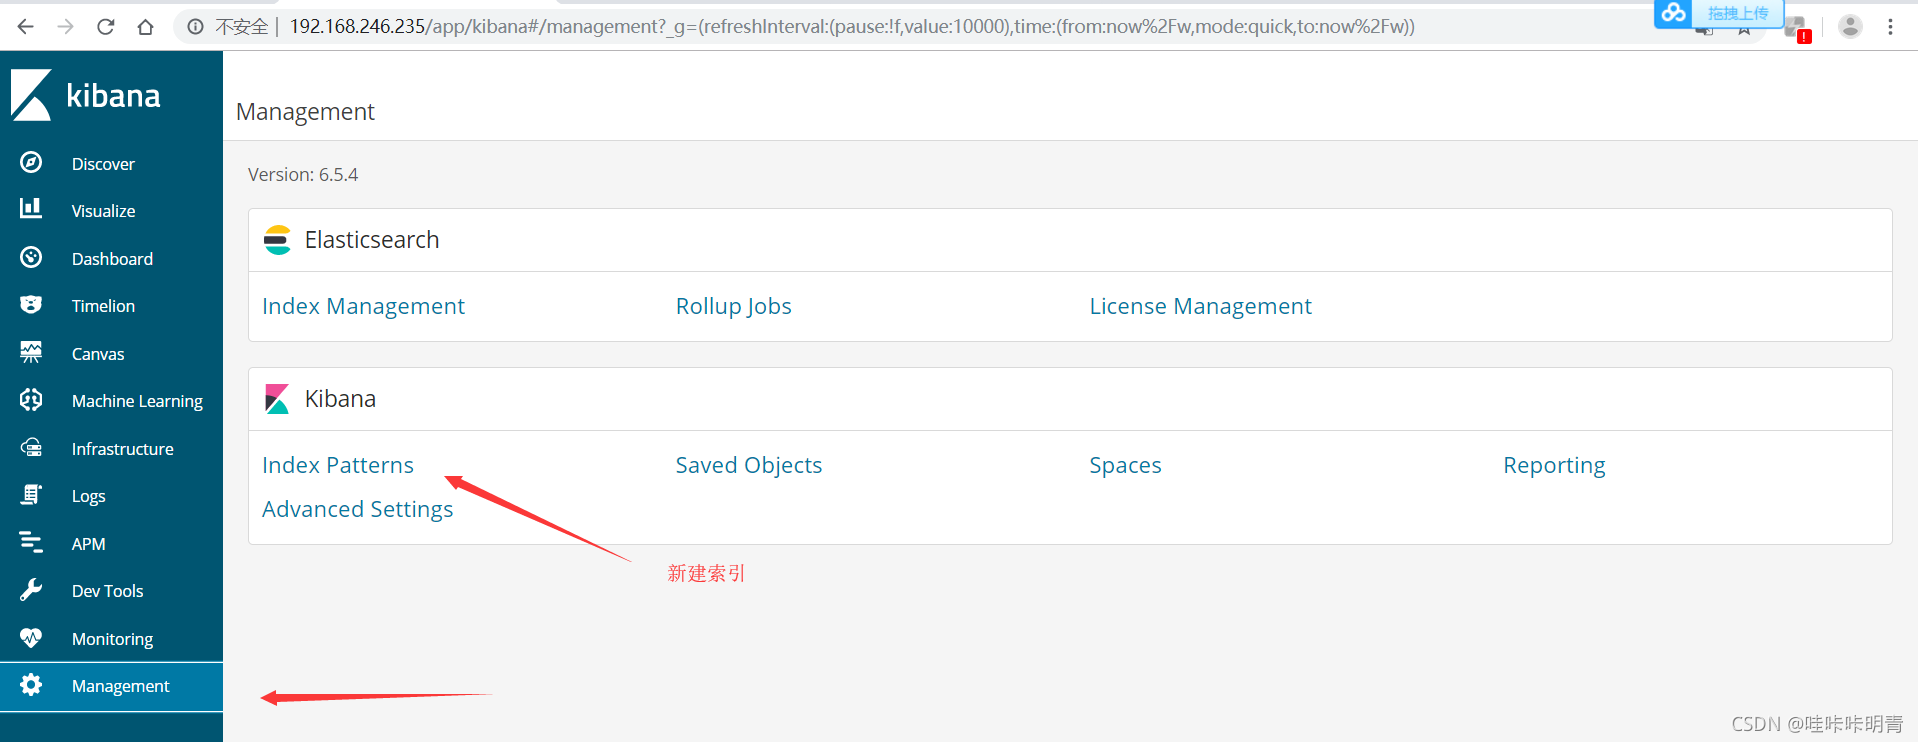Select Machine Learning label in sidebar
This screenshot has width=1918, height=742.
pyautogui.click(x=137, y=401)
